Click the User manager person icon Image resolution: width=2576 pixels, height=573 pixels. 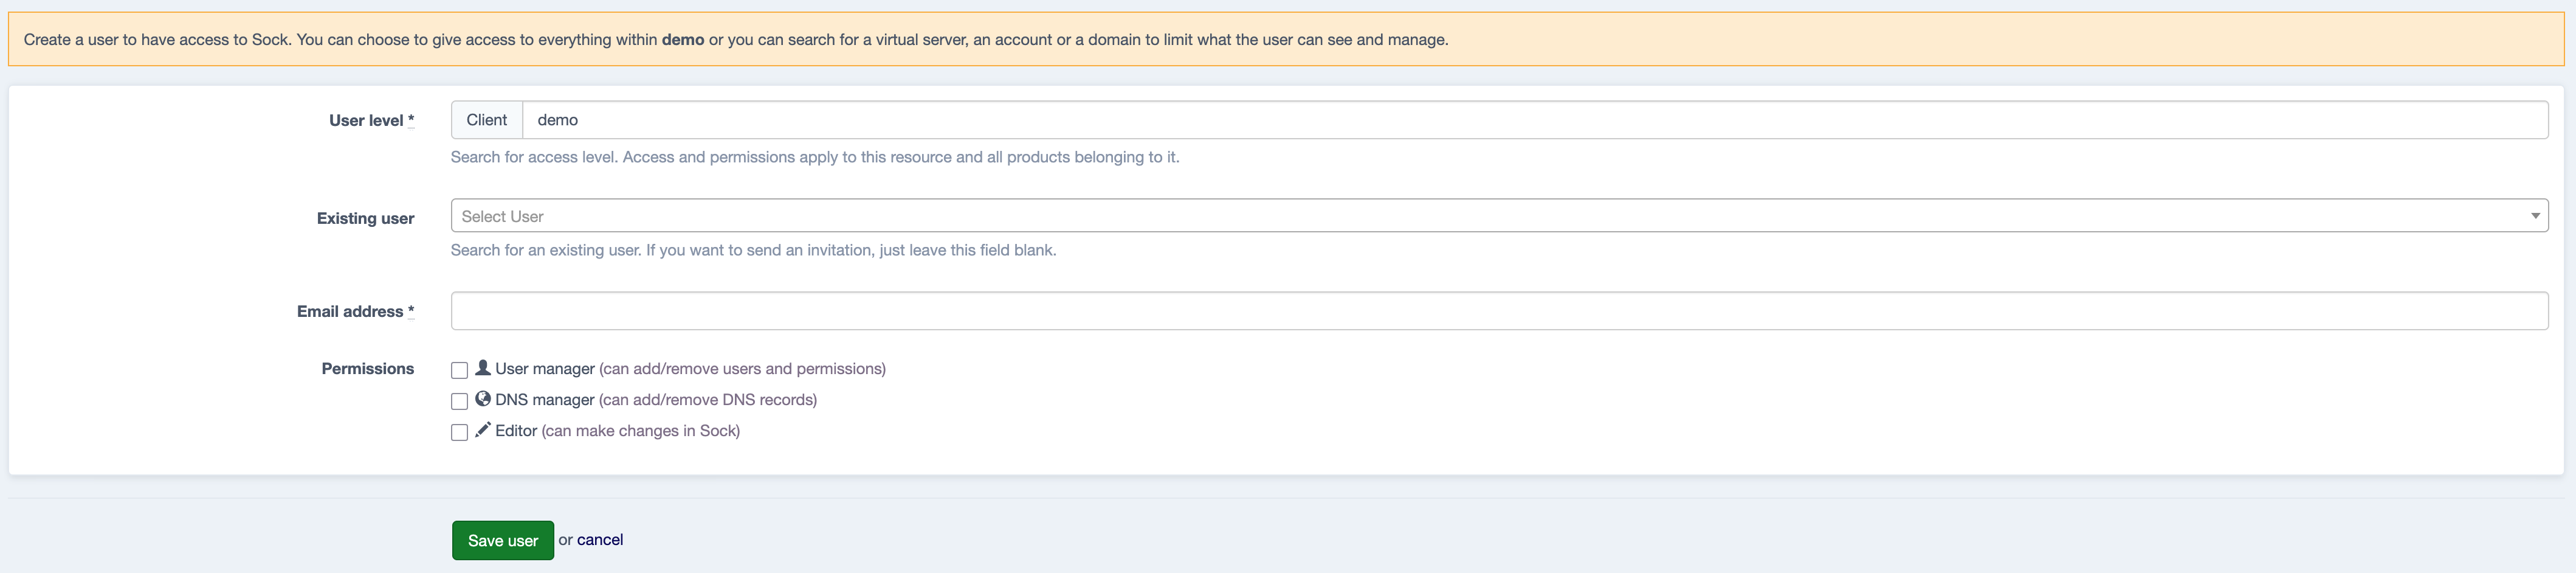(482, 367)
